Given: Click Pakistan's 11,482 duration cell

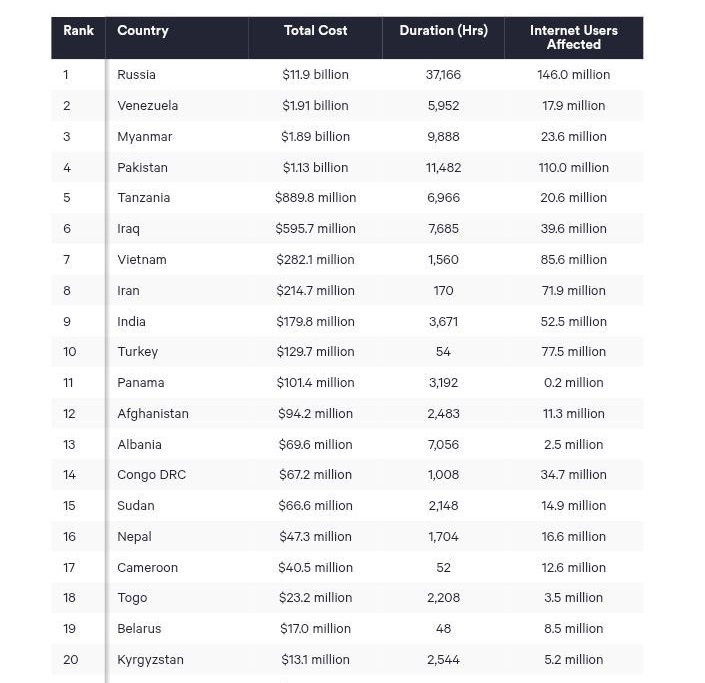Looking at the screenshot, I should (443, 168).
